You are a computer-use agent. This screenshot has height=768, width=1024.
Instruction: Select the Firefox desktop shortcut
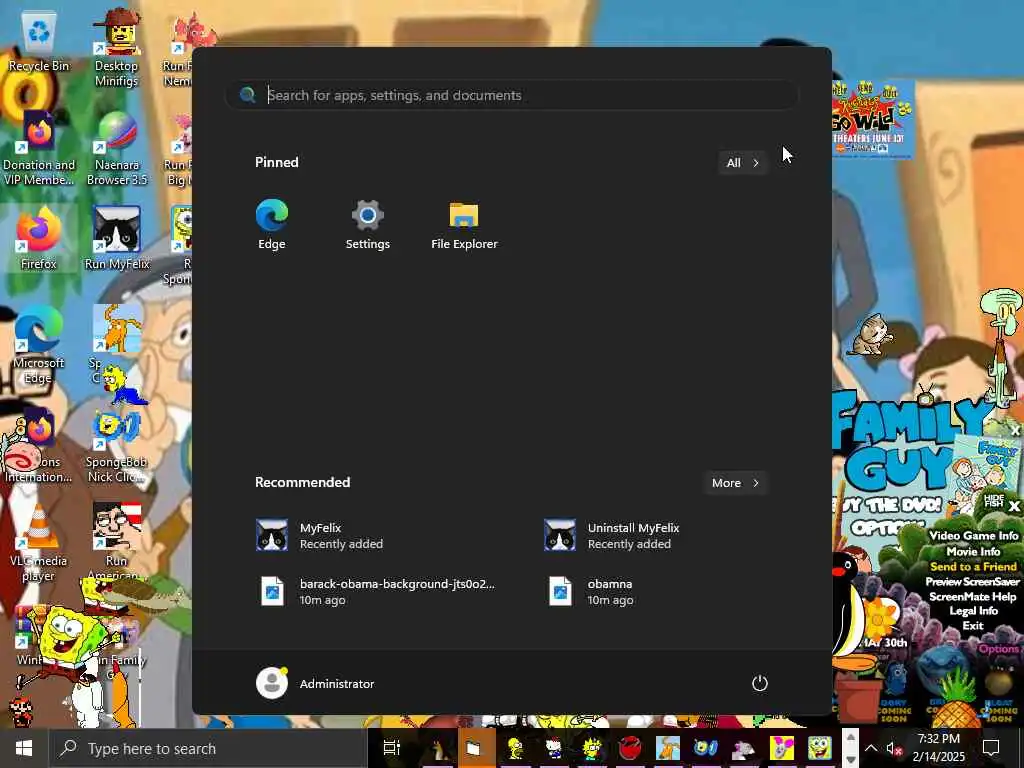coord(39,238)
